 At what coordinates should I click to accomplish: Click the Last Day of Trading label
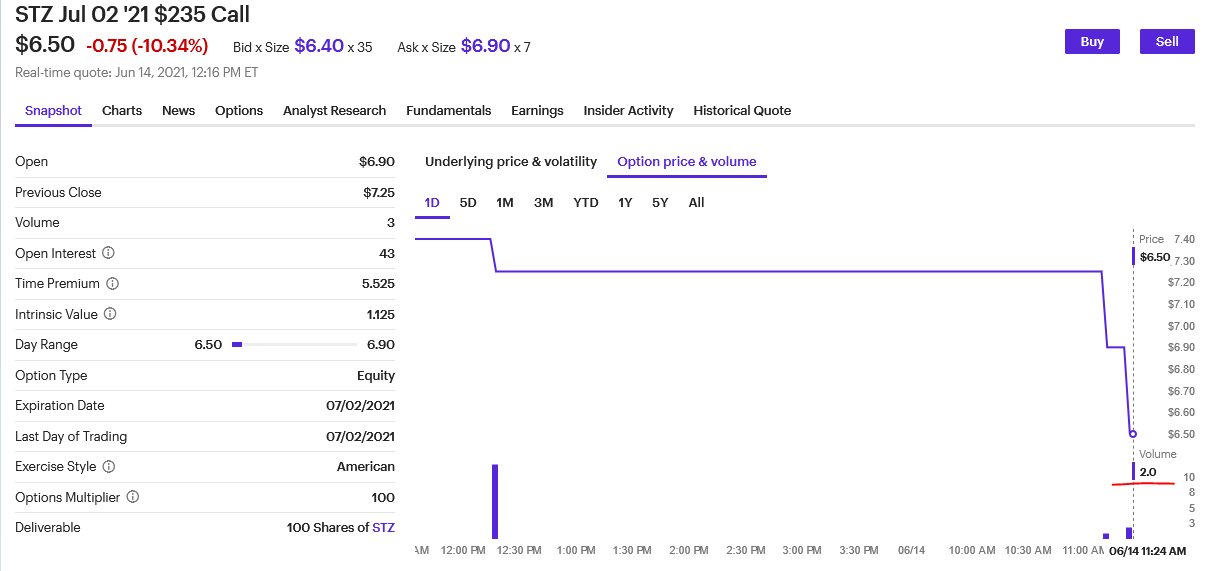(x=71, y=436)
